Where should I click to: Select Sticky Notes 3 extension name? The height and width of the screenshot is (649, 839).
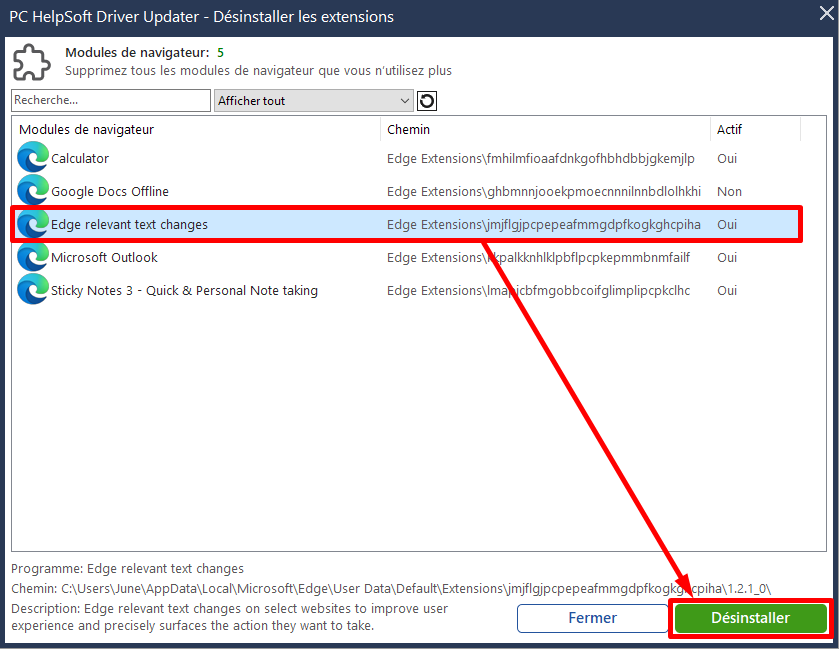point(184,291)
